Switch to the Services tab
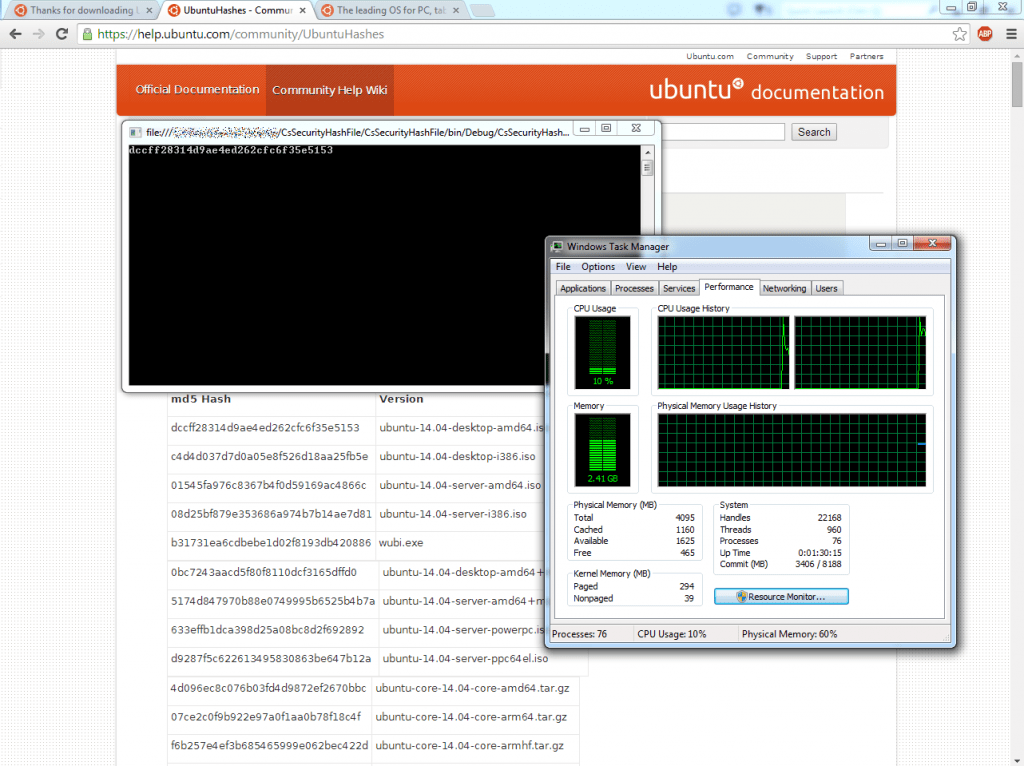The image size is (1024, 766). (x=679, y=288)
